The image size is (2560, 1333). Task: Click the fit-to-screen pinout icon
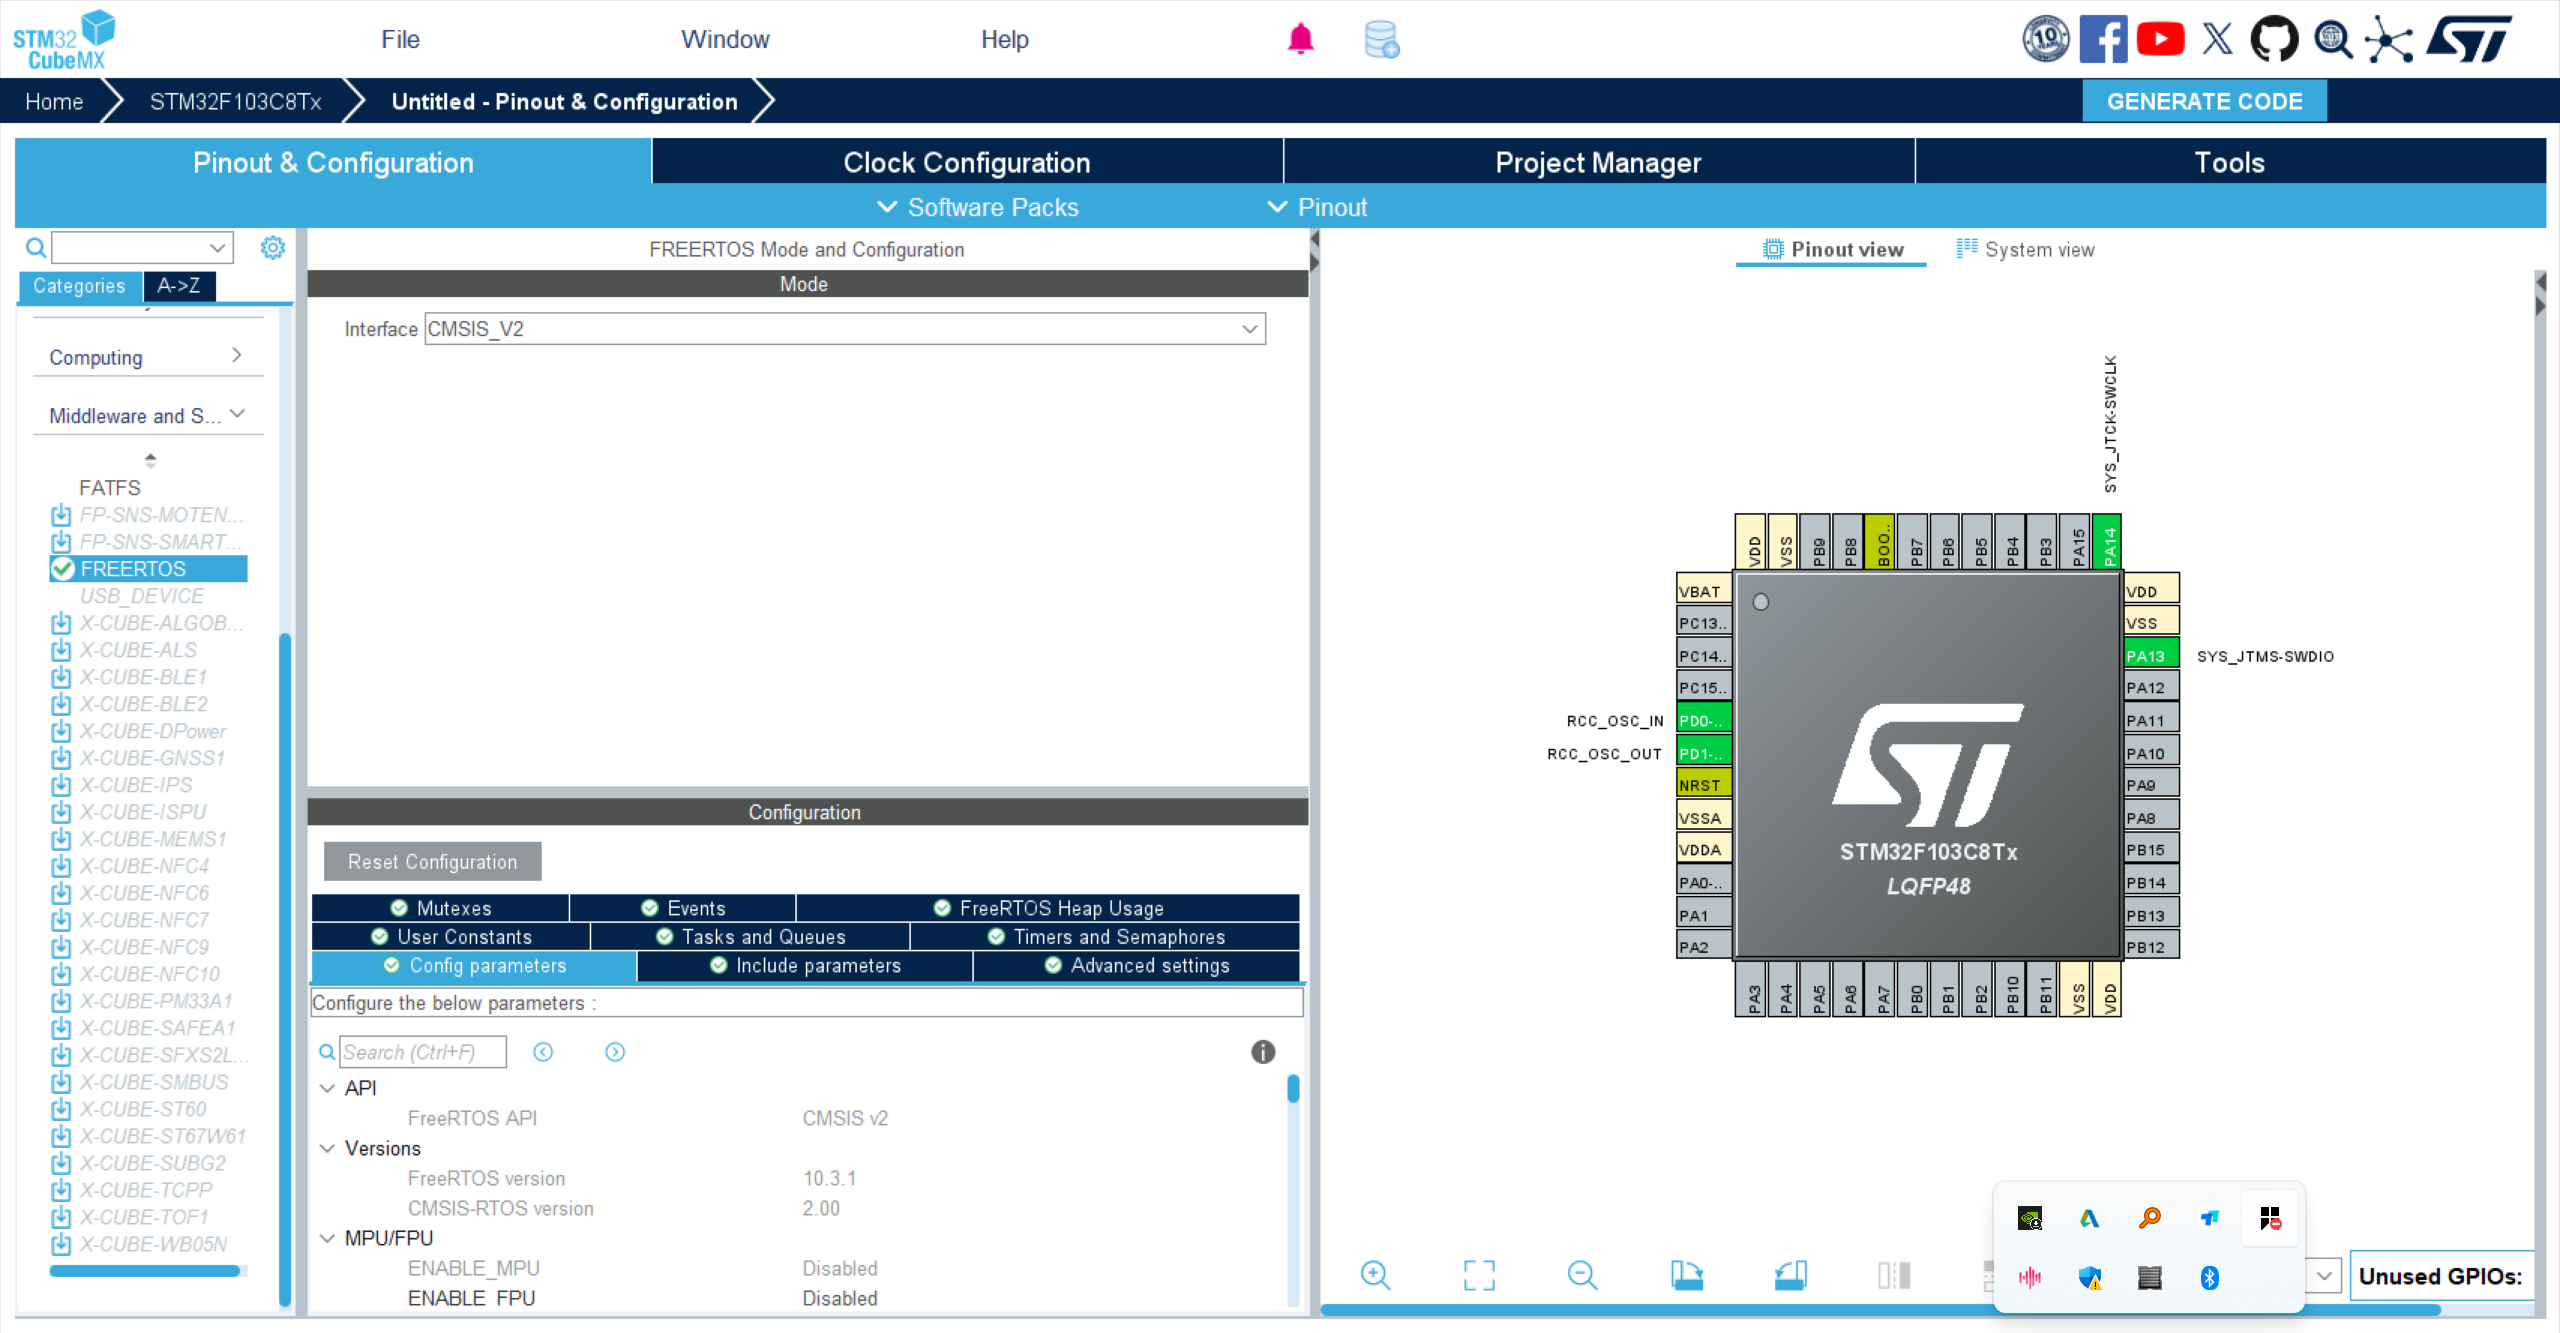1479,1275
